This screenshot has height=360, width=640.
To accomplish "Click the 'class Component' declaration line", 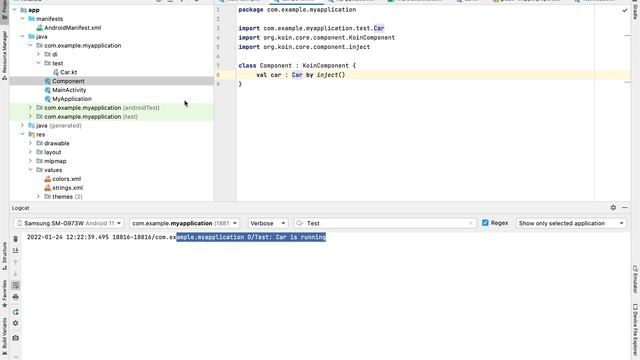I will click(x=297, y=66).
